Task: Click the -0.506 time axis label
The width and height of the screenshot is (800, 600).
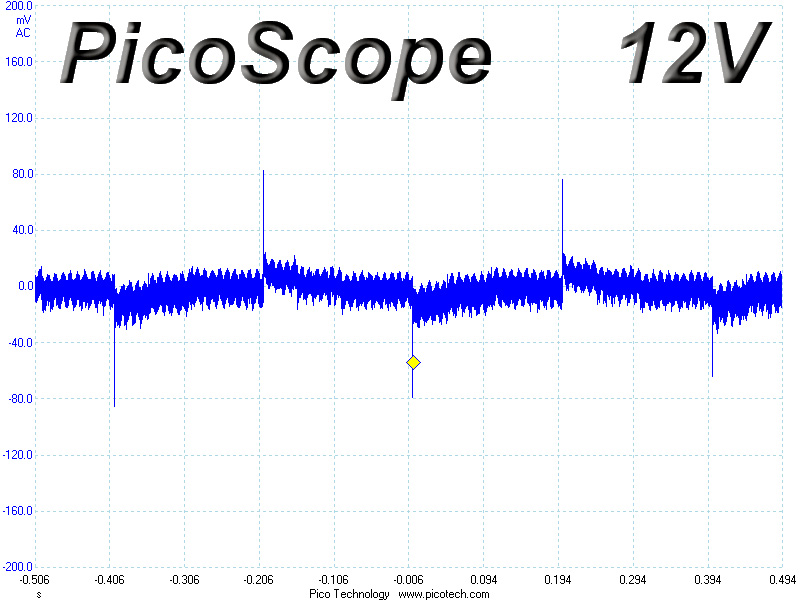Action: [x=35, y=580]
